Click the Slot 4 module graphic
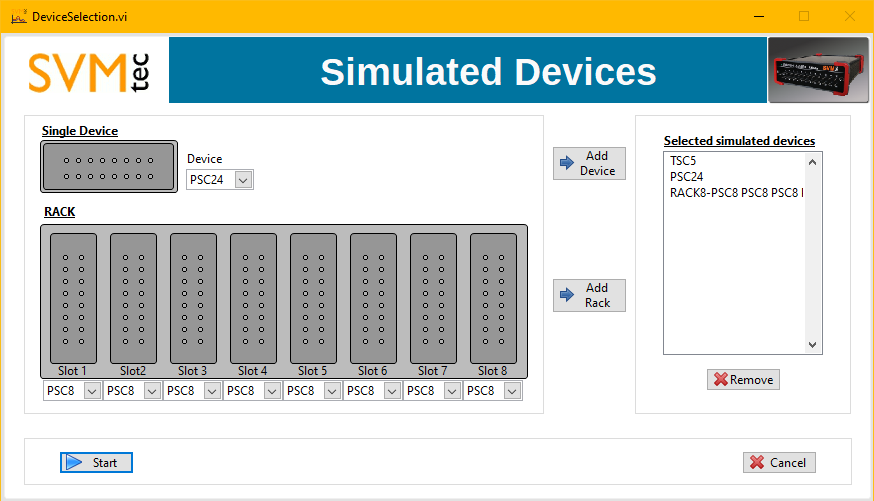The image size is (874, 501). [x=254, y=298]
